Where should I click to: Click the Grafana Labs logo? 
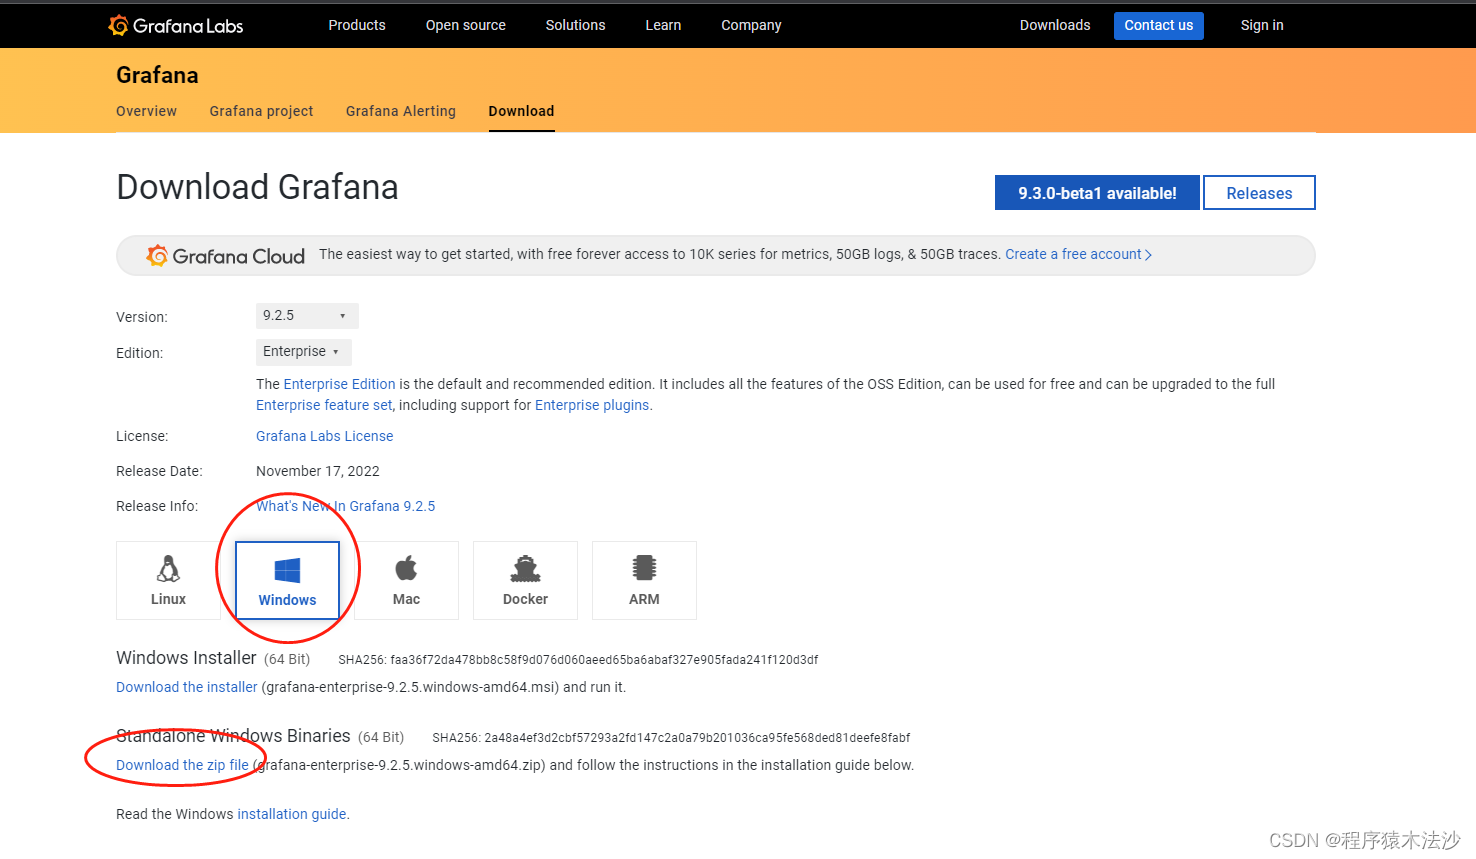(176, 25)
